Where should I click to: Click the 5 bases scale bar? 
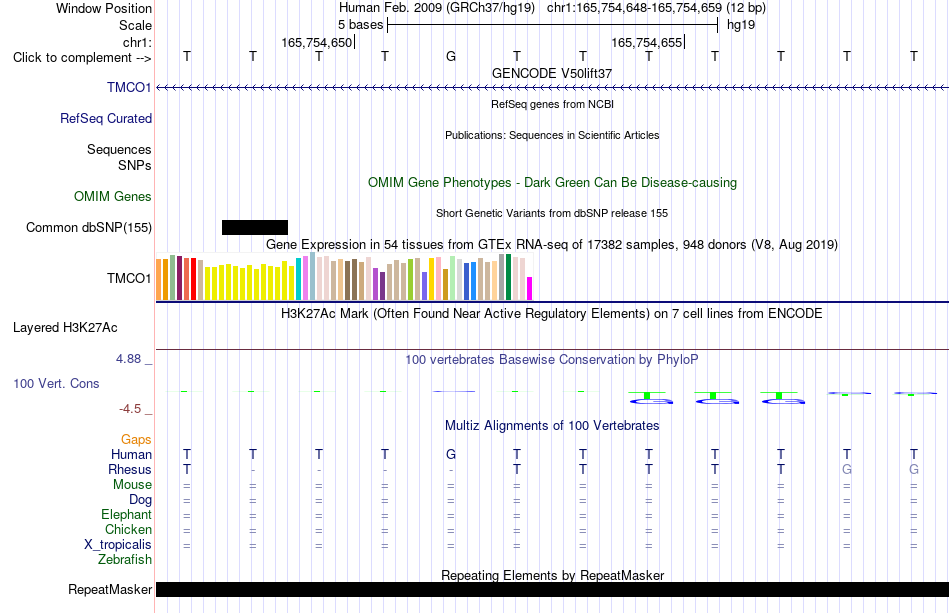[552, 25]
